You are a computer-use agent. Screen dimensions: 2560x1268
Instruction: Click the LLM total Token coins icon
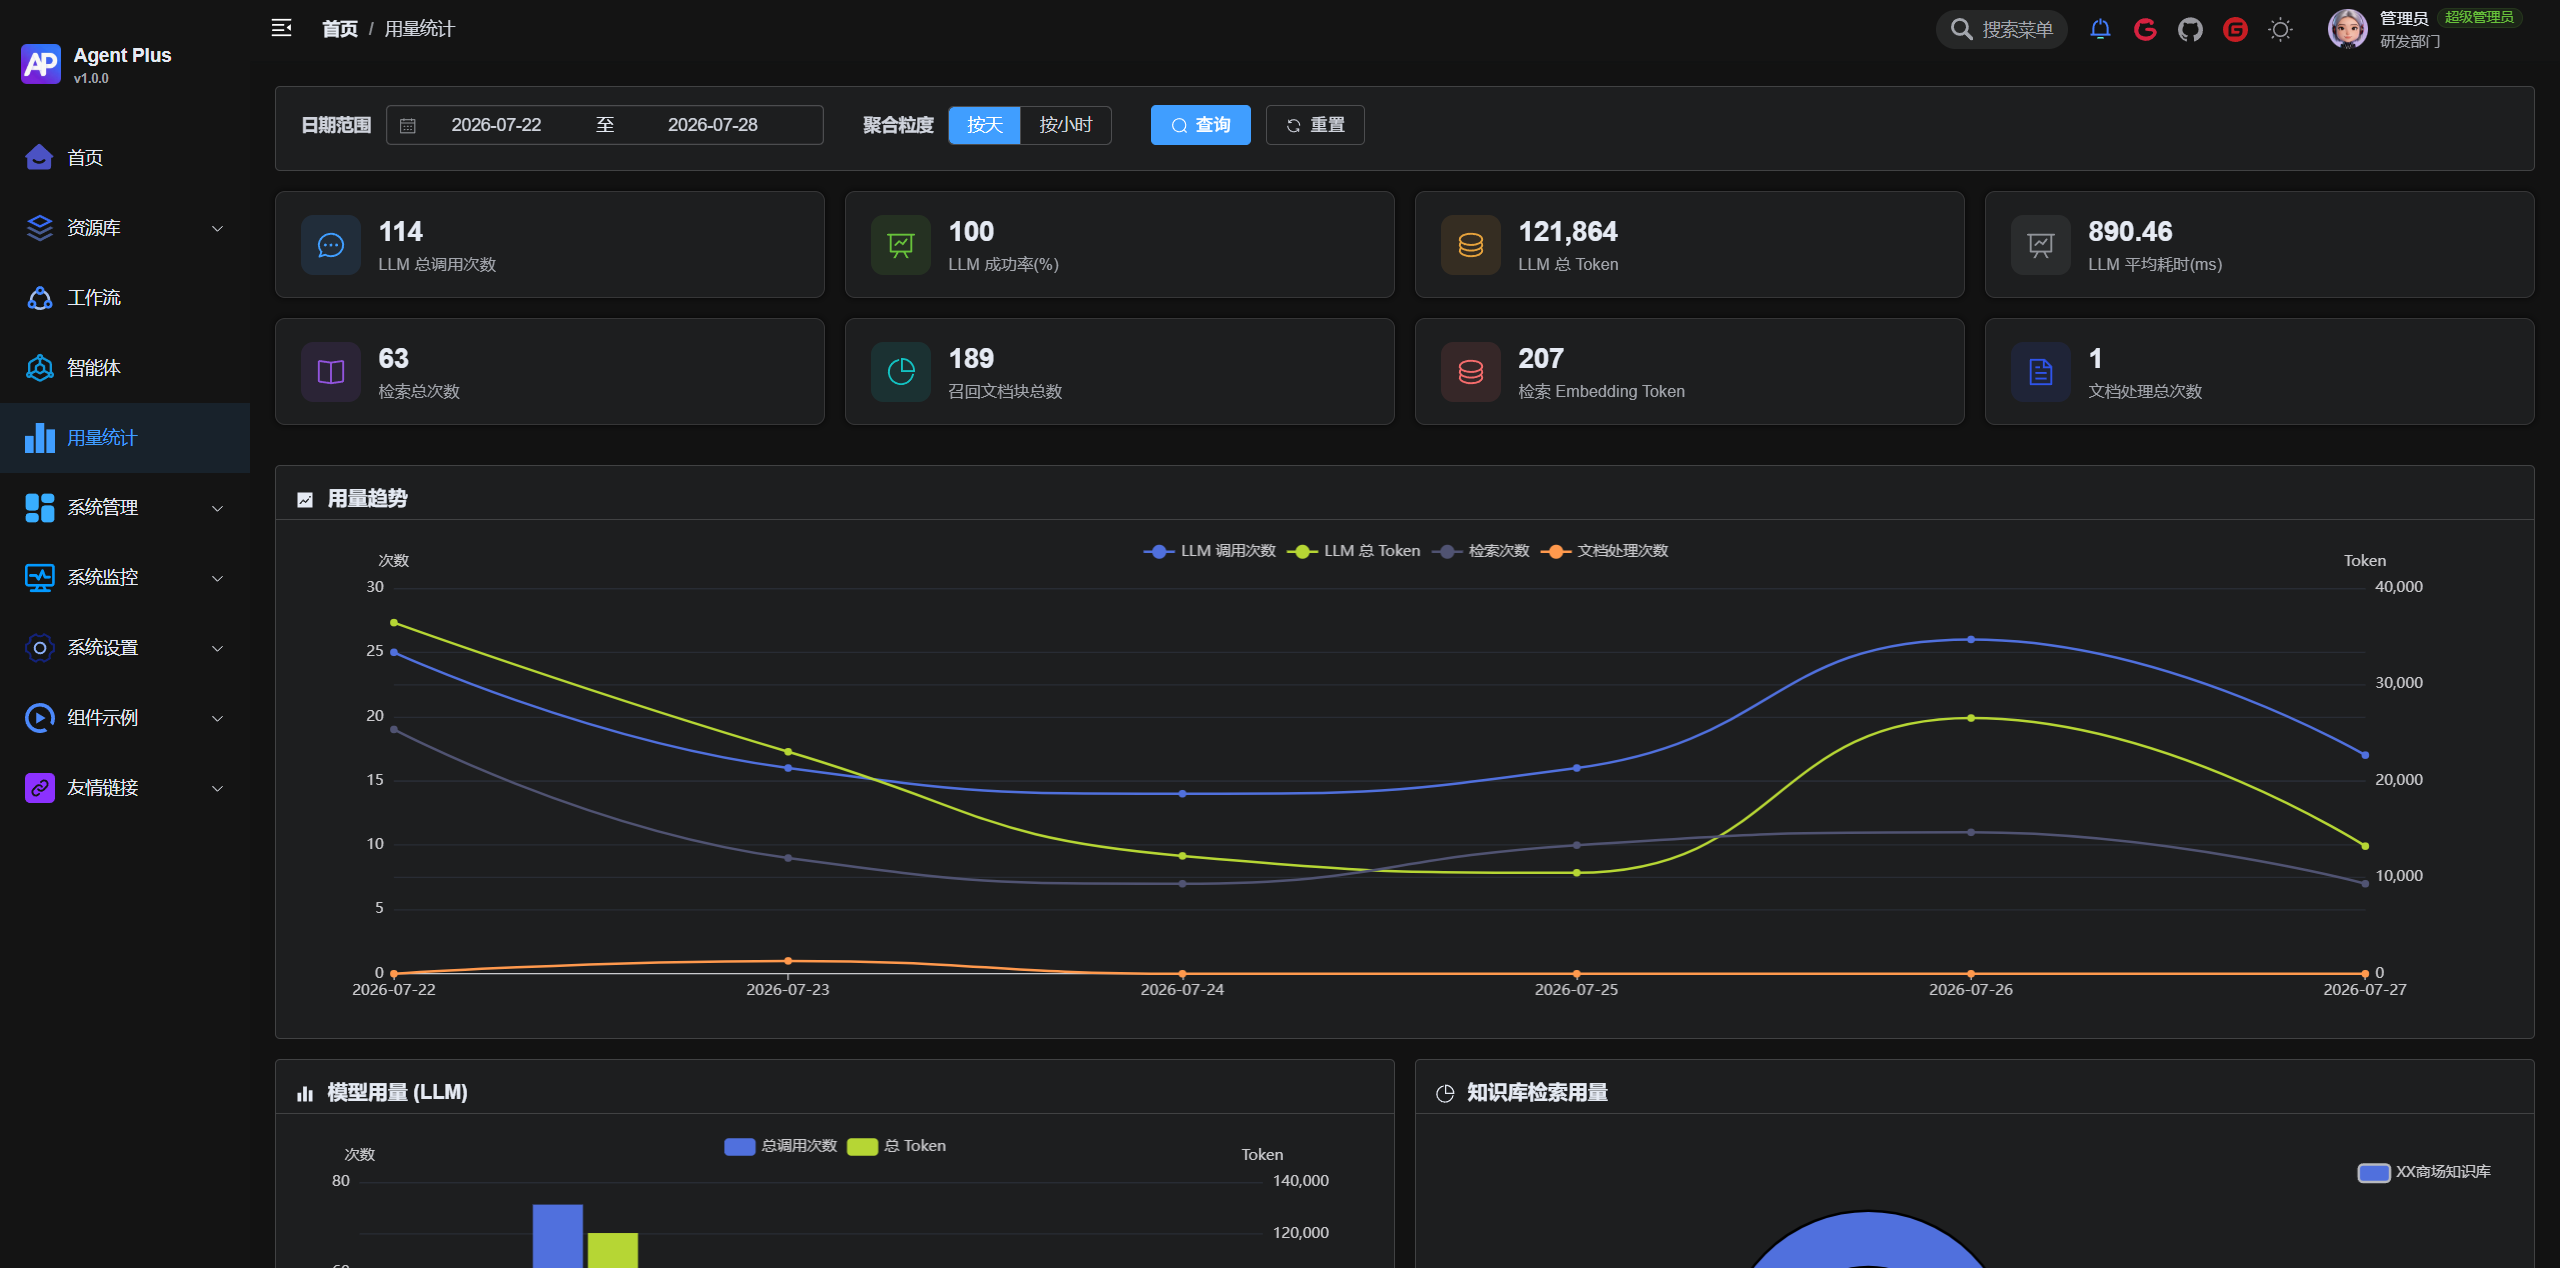[x=1471, y=245]
